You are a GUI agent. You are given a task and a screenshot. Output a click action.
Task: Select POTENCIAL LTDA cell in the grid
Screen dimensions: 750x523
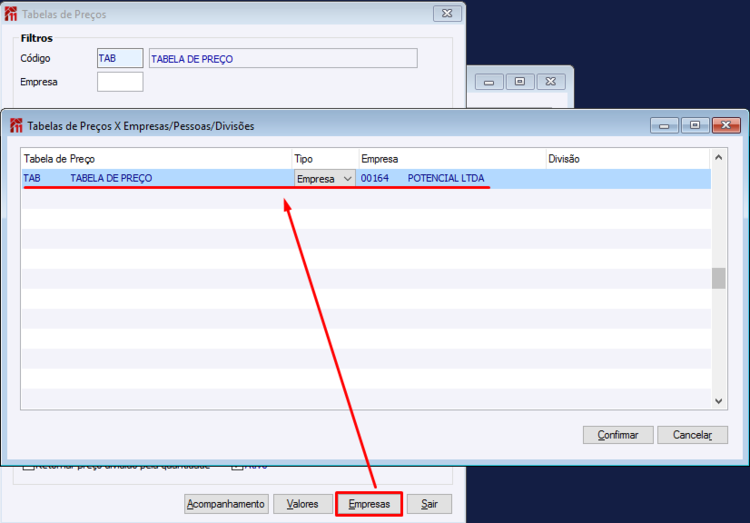tap(446, 178)
